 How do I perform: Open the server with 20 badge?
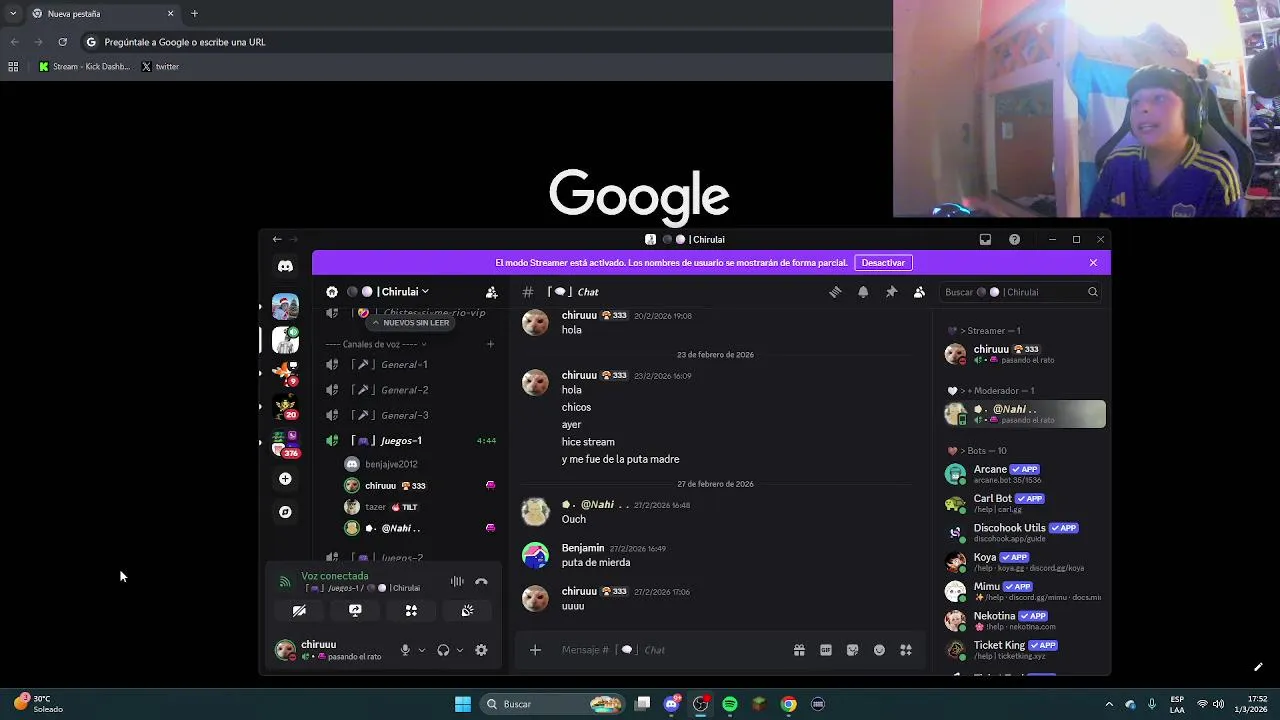click(x=285, y=407)
